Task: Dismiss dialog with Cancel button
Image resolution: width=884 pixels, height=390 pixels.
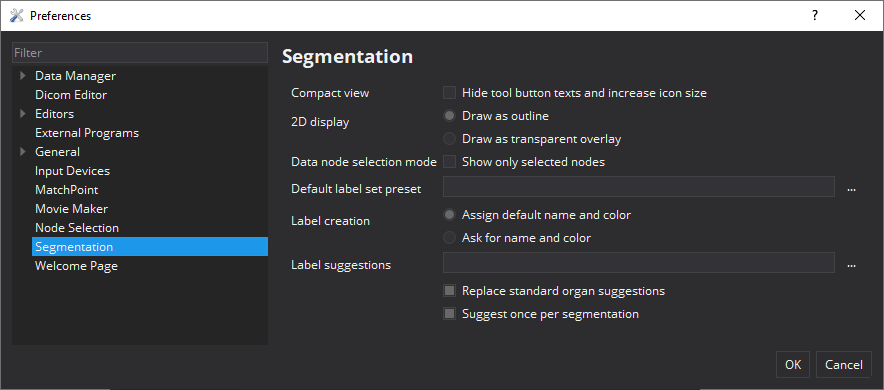Action: [x=843, y=365]
